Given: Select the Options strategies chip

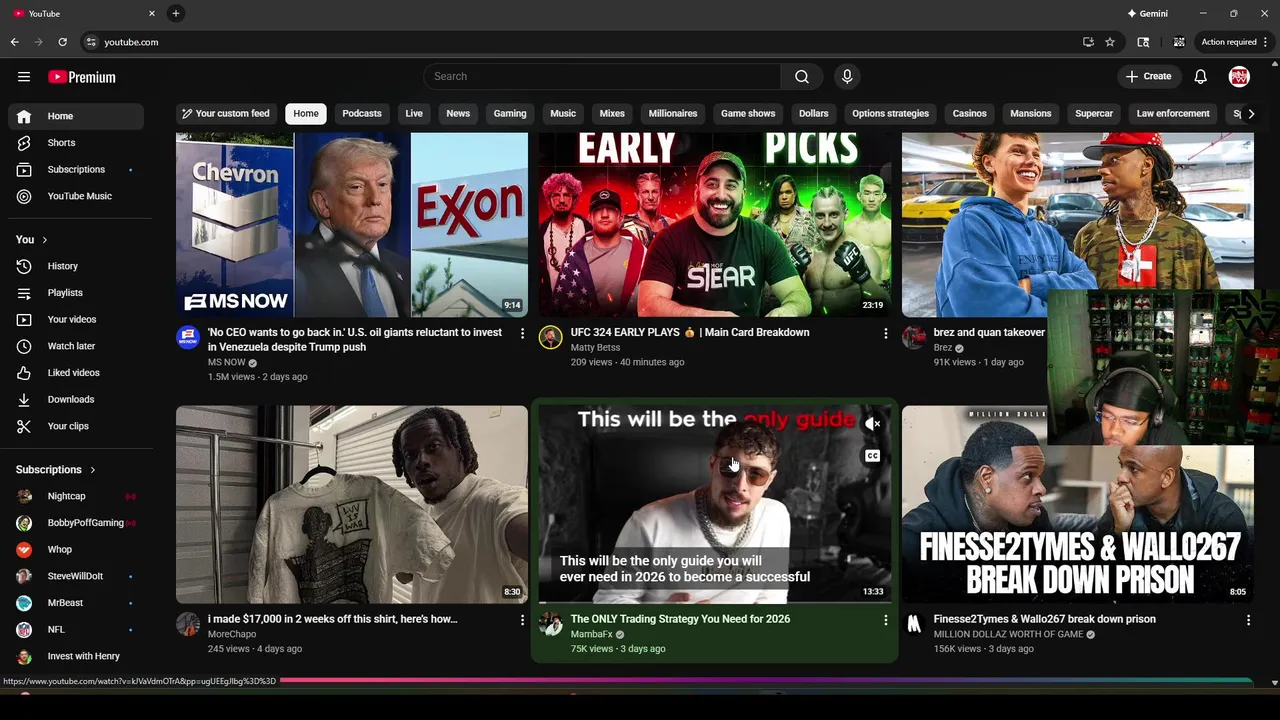Looking at the screenshot, I should click(x=890, y=114).
